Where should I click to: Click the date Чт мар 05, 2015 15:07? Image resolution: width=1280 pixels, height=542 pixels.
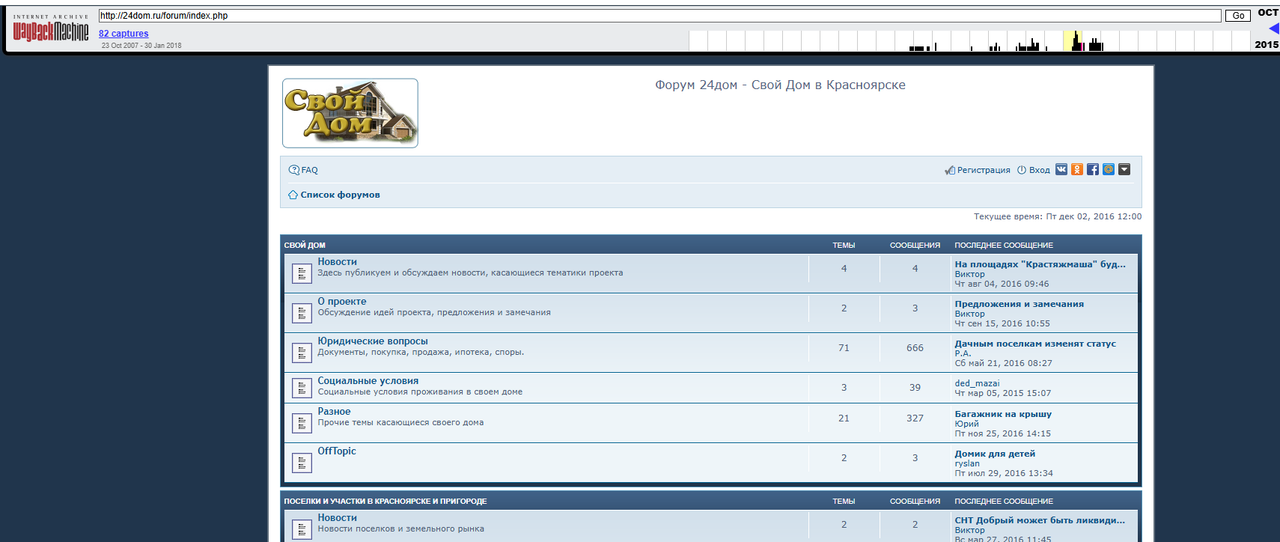[1003, 393]
